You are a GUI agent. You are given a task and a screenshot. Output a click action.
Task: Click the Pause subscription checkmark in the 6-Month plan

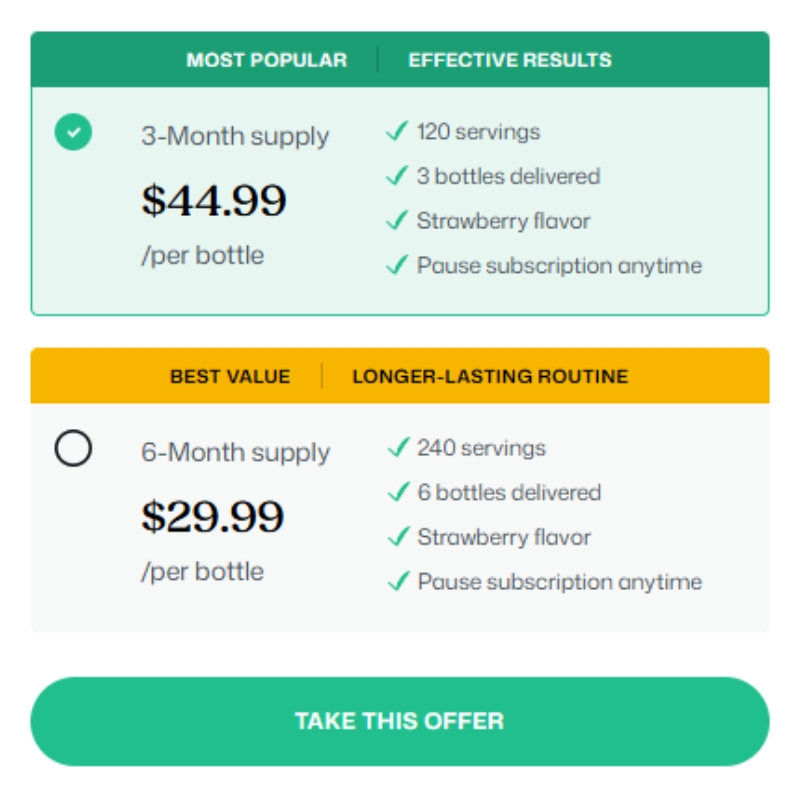(x=398, y=581)
